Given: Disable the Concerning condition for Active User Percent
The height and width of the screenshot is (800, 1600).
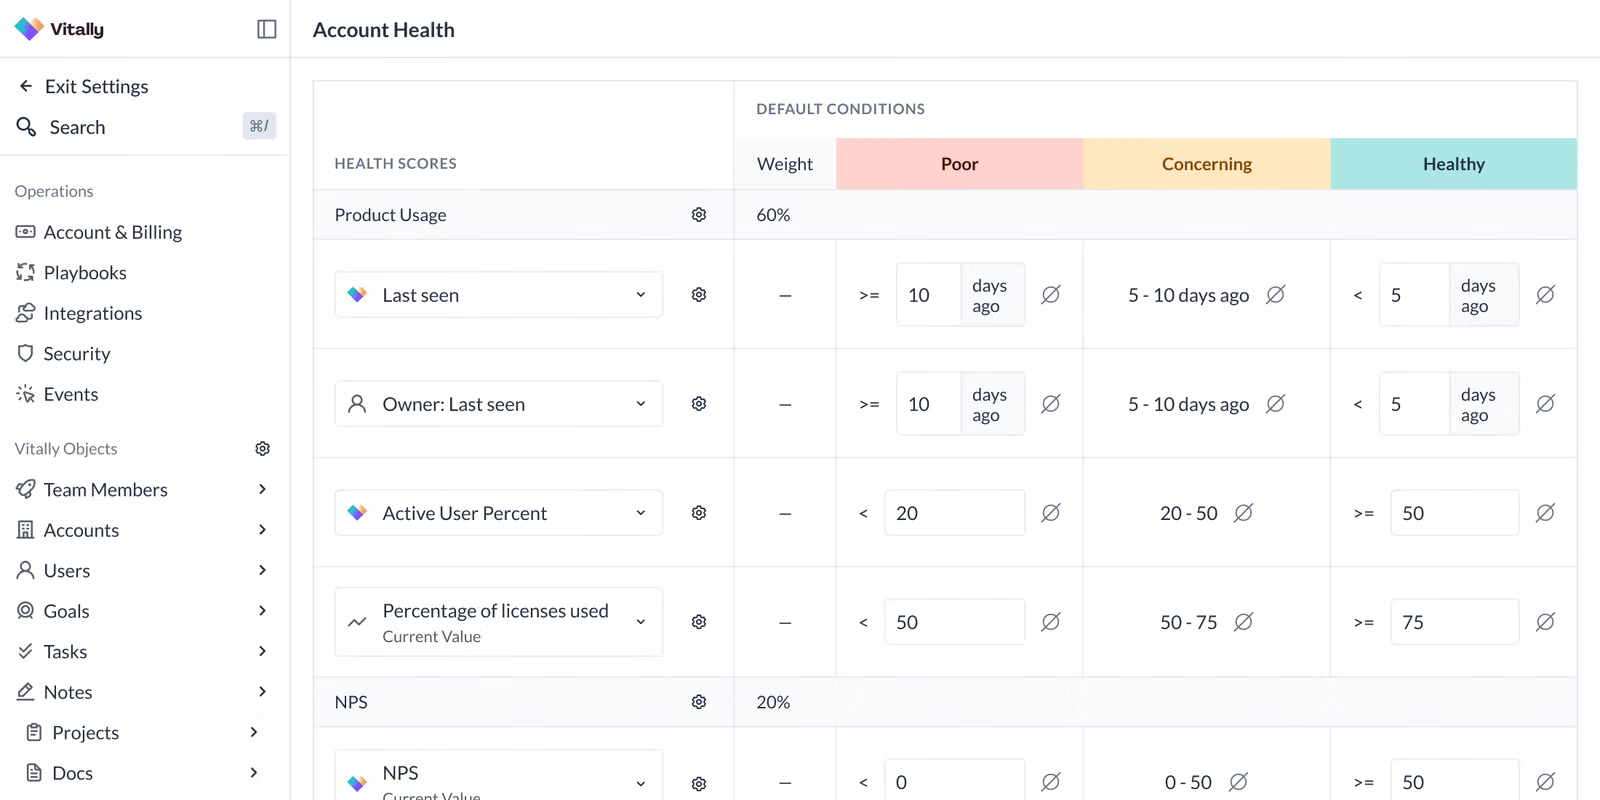Looking at the screenshot, I should (x=1243, y=513).
